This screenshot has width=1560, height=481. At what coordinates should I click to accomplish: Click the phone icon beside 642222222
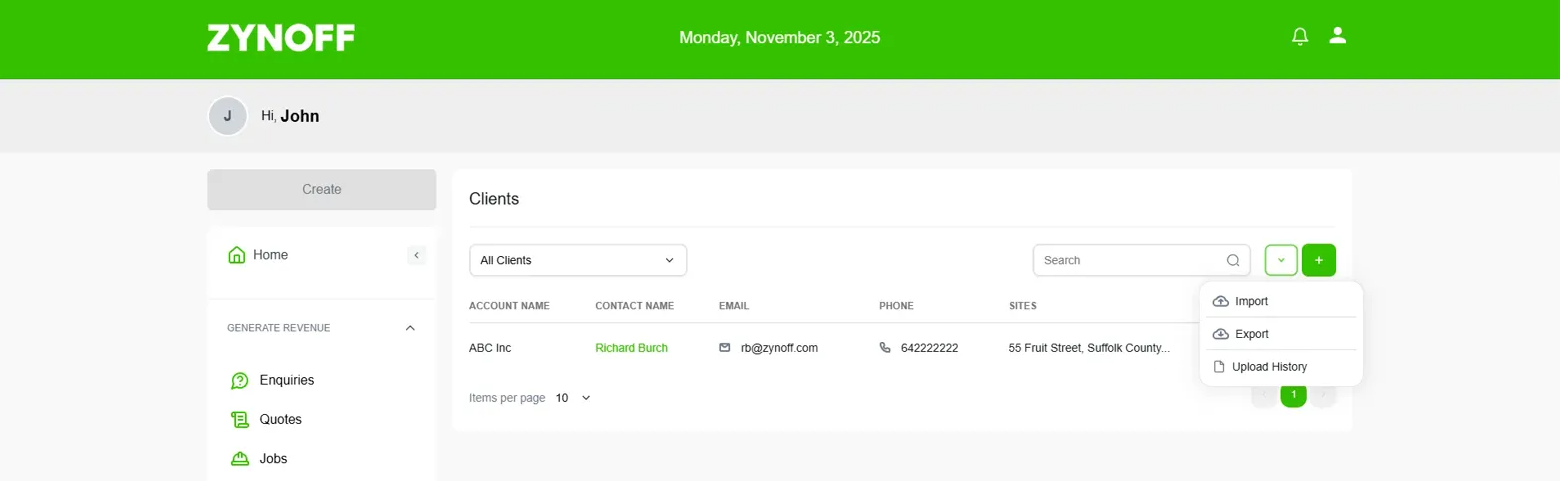[x=885, y=348]
